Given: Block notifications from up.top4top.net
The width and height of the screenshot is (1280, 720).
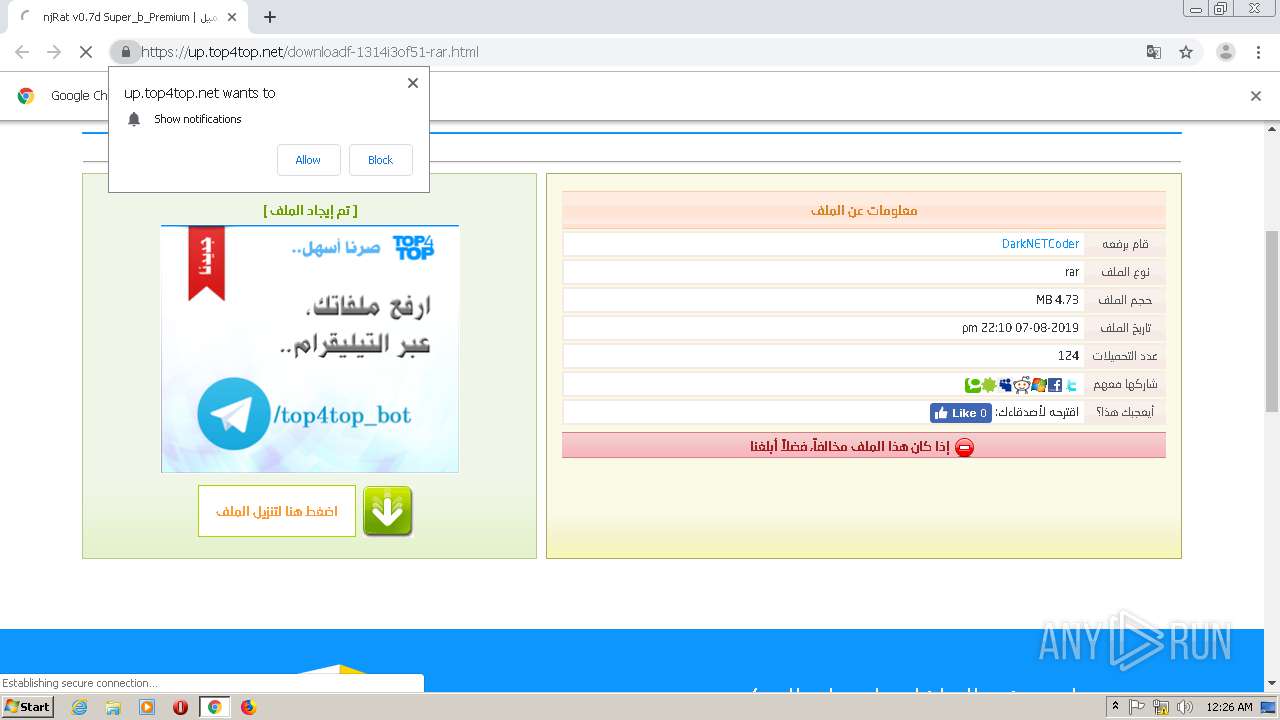Looking at the screenshot, I should click(380, 160).
